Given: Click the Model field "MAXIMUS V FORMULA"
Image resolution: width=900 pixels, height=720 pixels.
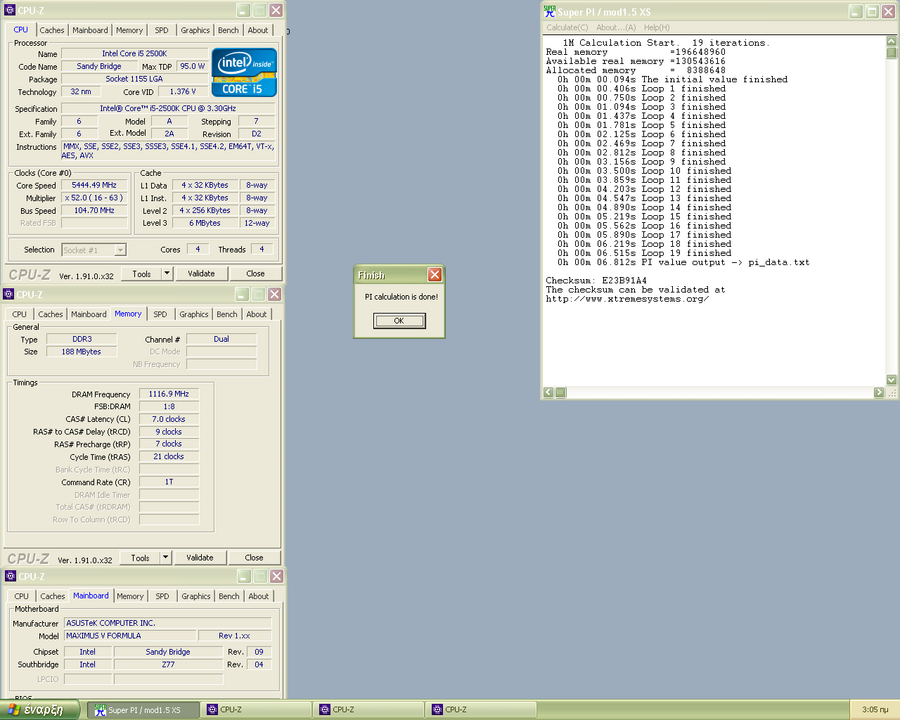Looking at the screenshot, I should (x=130, y=636).
